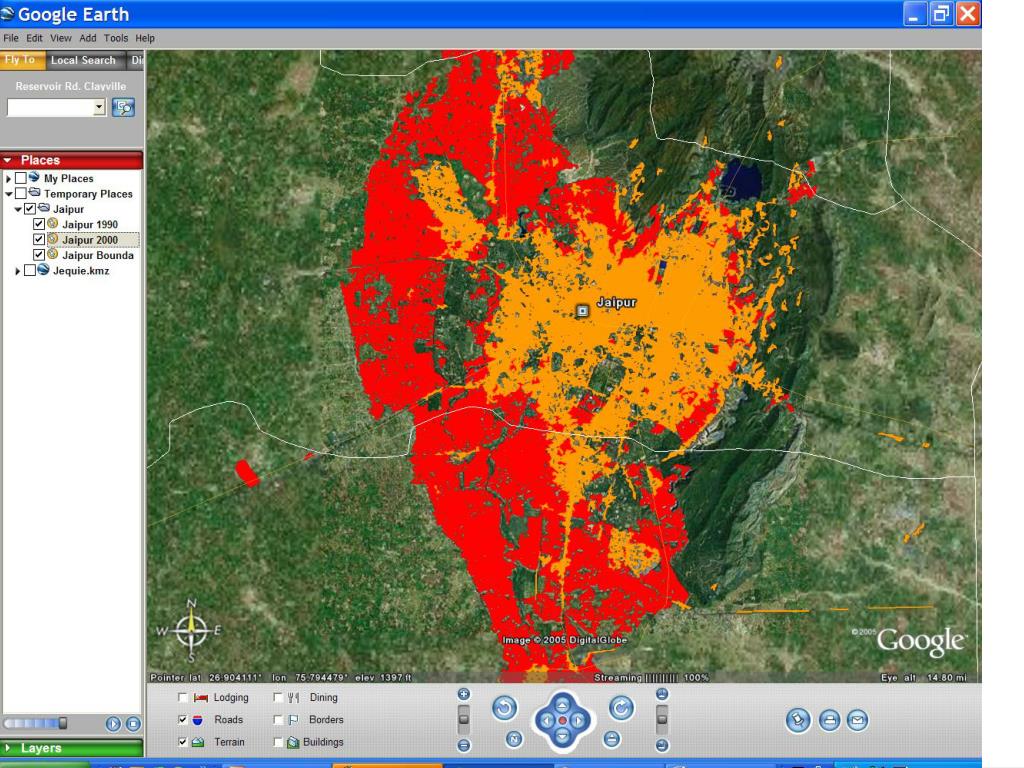Click the Borders flag icon

coord(293,720)
